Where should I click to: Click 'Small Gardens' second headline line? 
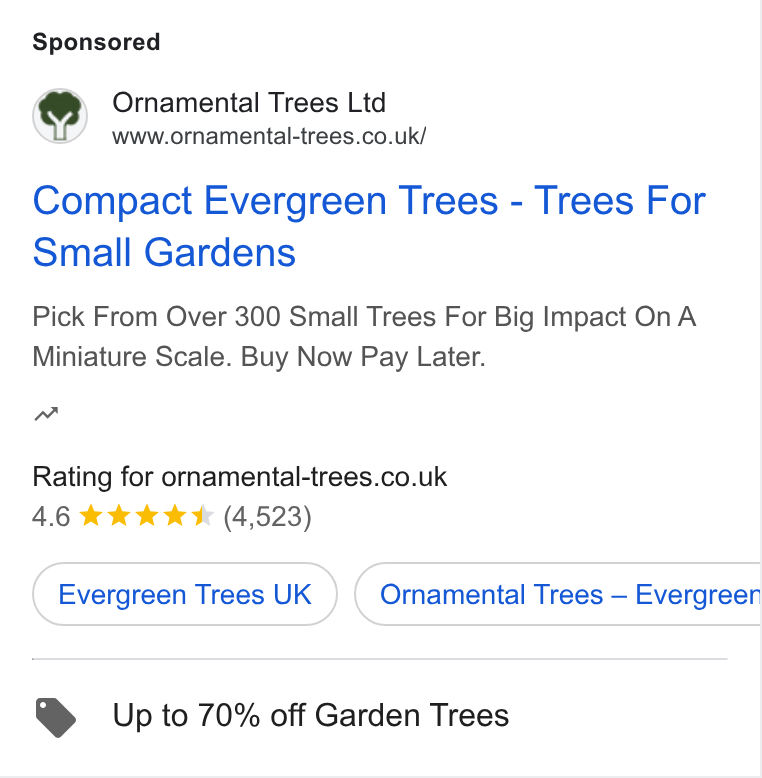[164, 253]
